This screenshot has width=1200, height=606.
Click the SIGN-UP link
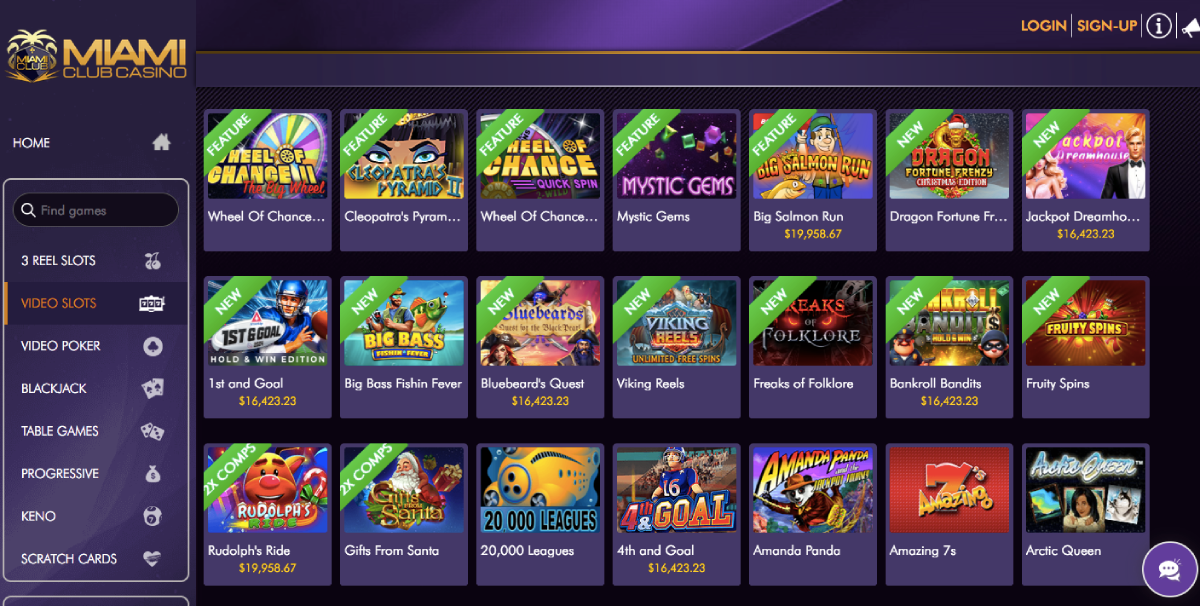[1107, 26]
